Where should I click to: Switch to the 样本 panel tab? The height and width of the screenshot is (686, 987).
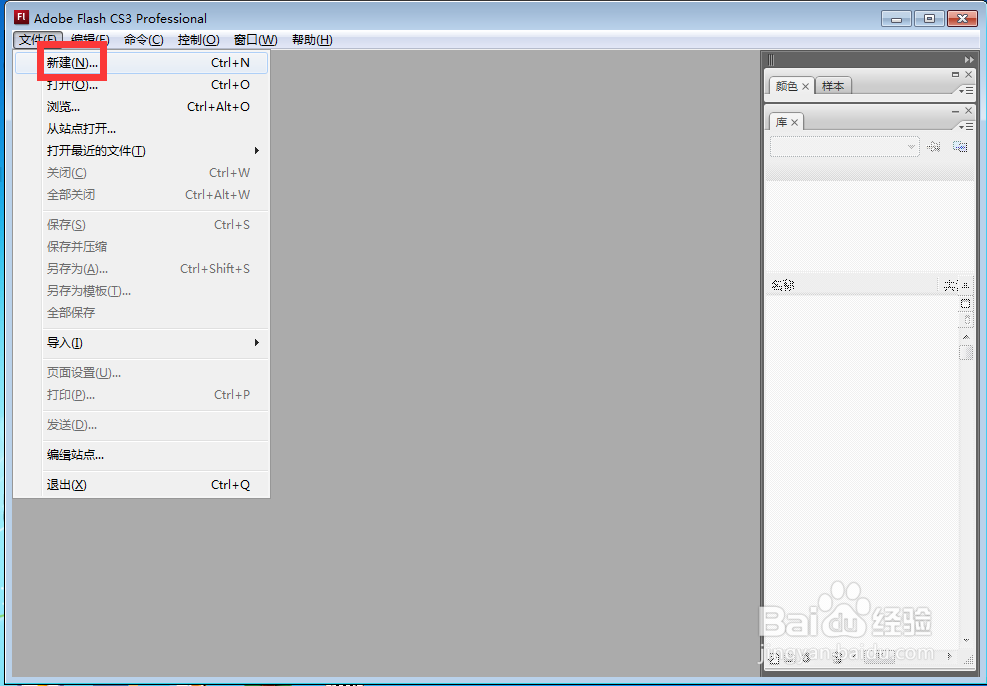click(x=833, y=86)
